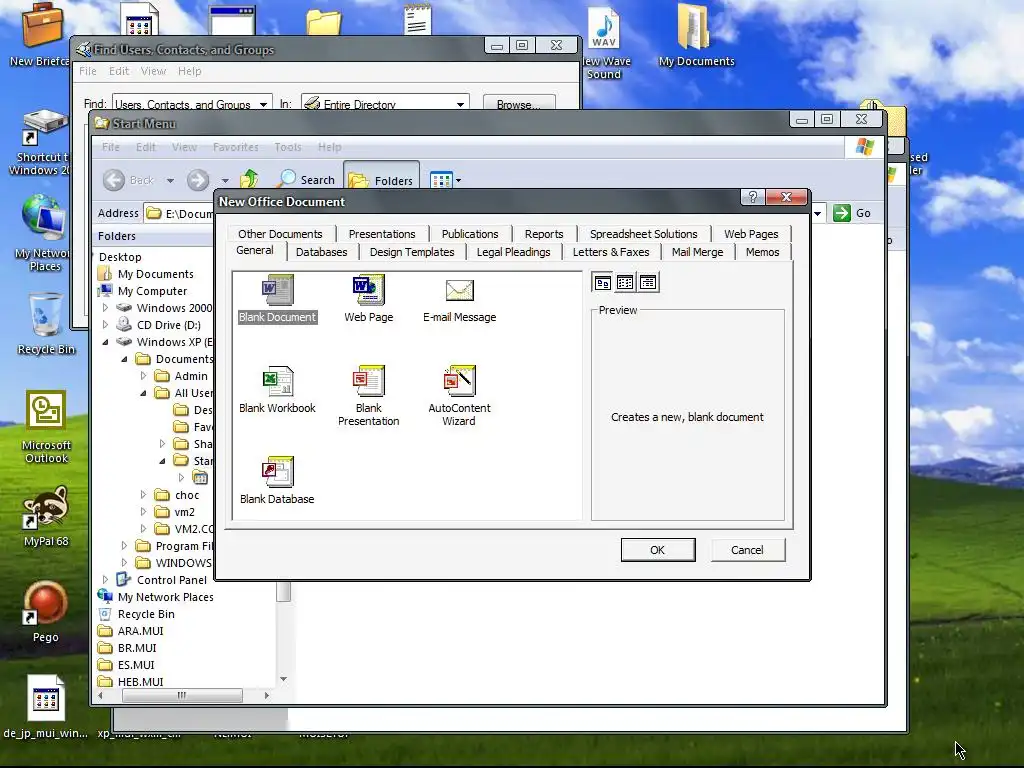The height and width of the screenshot is (768, 1024).
Task: Expand the choc folder node
Action: tap(144, 494)
